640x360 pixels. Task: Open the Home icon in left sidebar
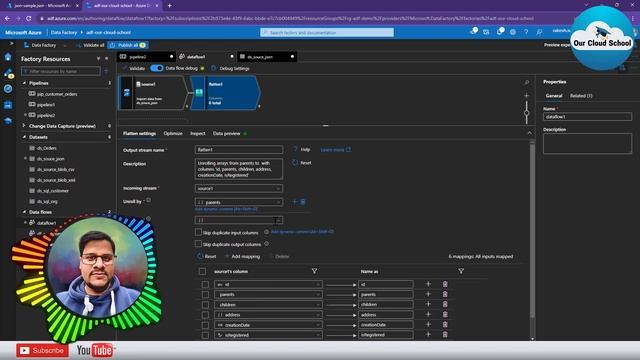click(x=8, y=57)
